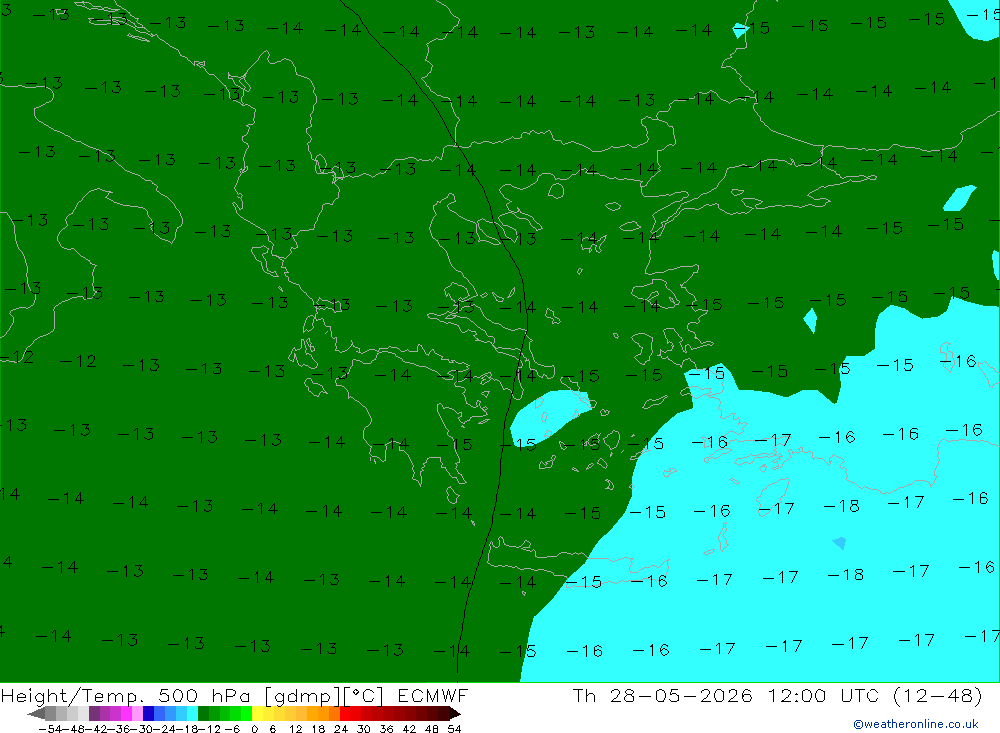Viewport: 1000px width, 733px height.
Task: Select the dark green swatch above -12
Action: click(x=203, y=713)
